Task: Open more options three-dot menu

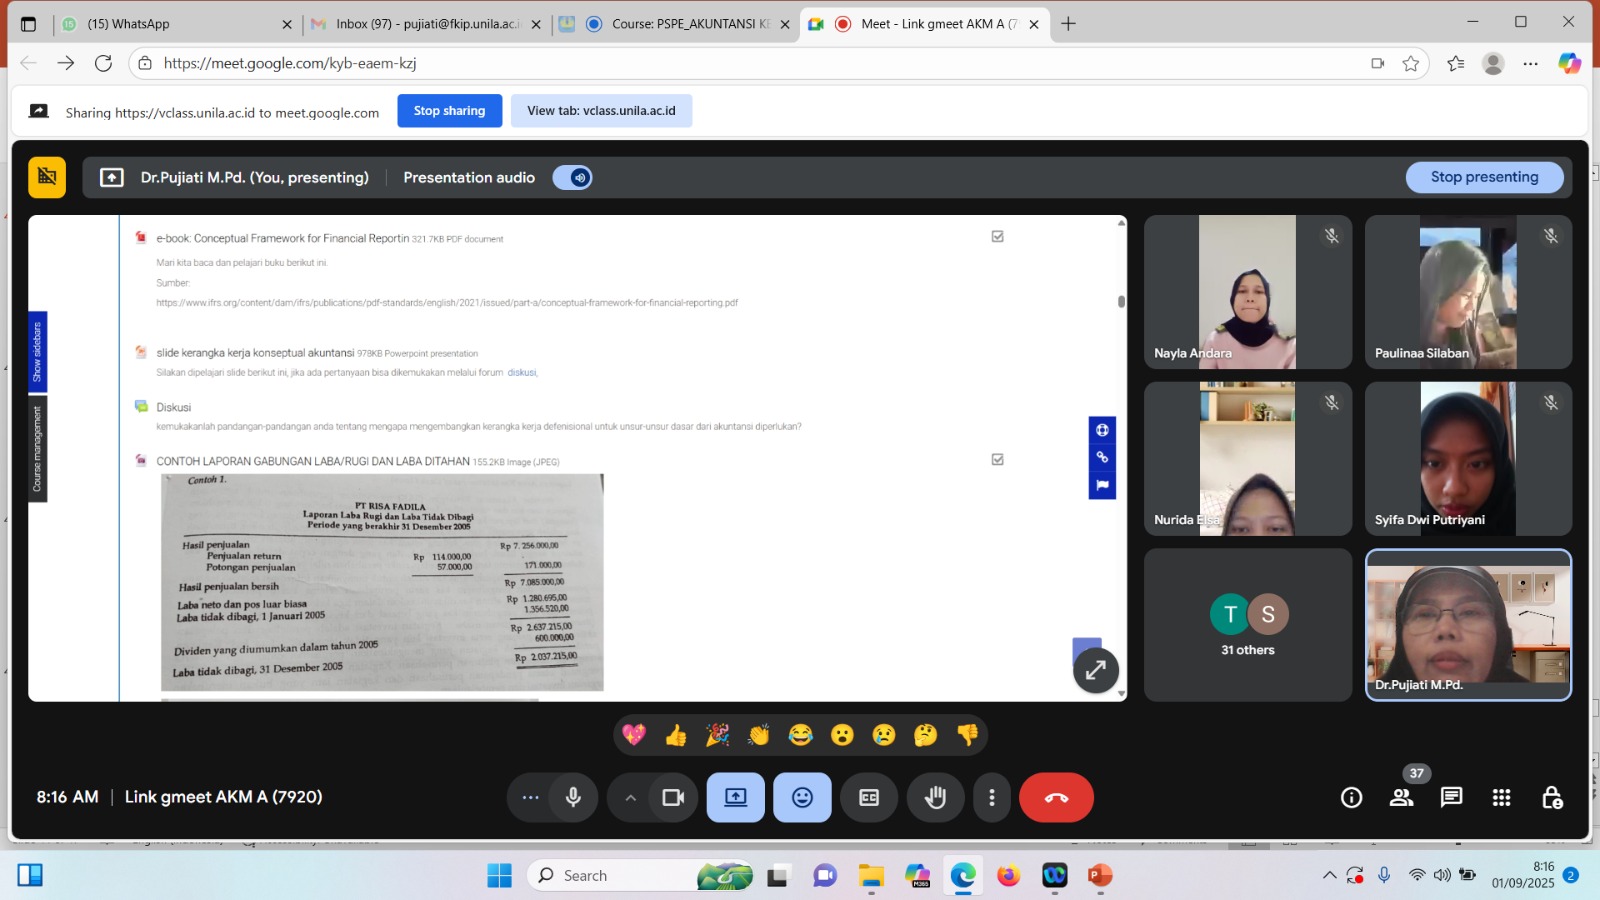Action: click(991, 797)
